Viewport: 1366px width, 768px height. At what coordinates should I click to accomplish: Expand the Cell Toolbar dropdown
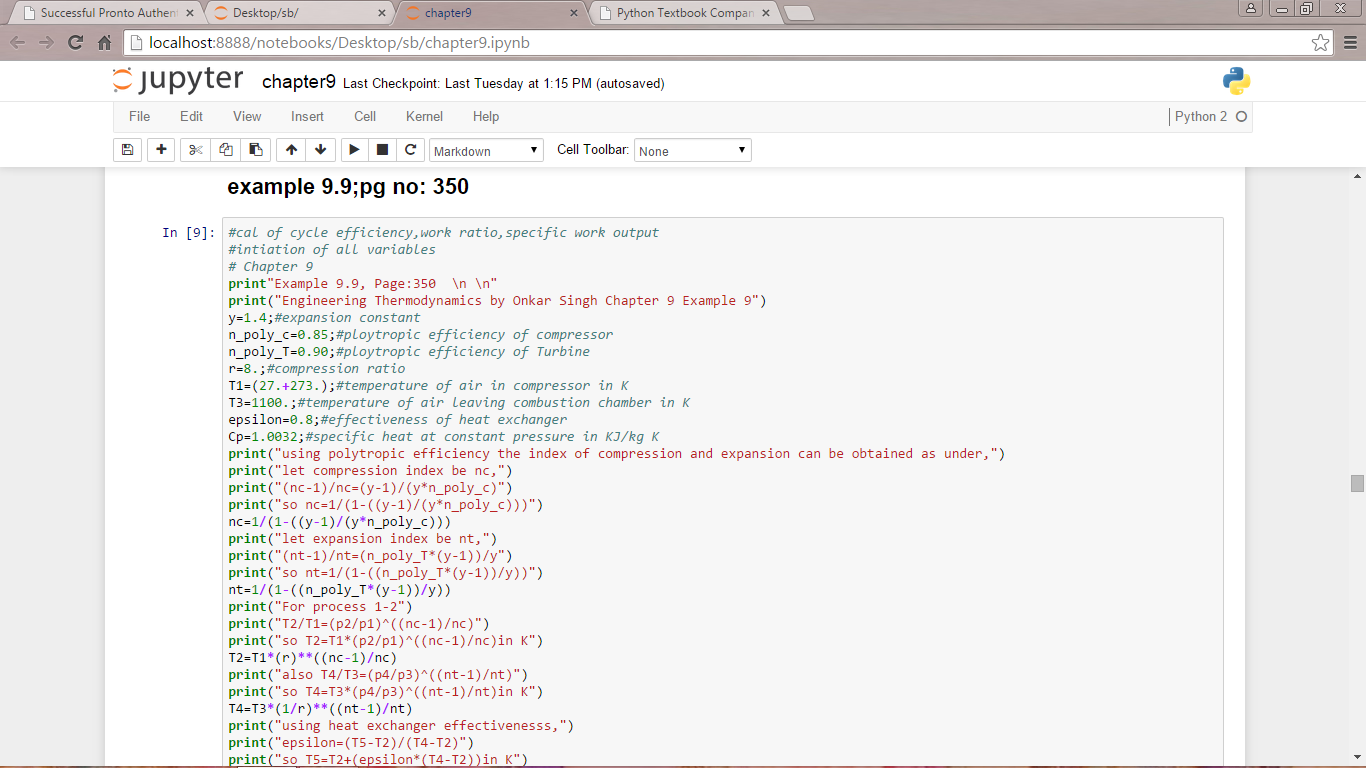click(692, 151)
